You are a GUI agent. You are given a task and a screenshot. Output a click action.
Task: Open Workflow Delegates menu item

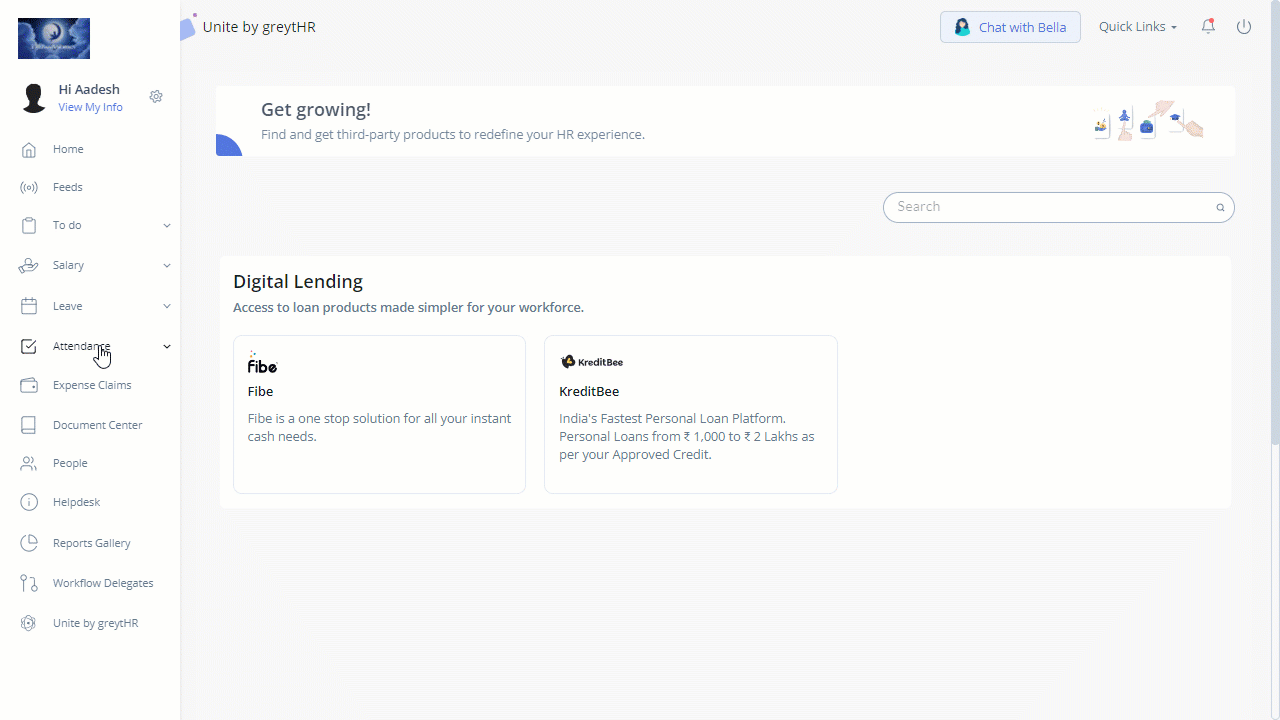(103, 583)
